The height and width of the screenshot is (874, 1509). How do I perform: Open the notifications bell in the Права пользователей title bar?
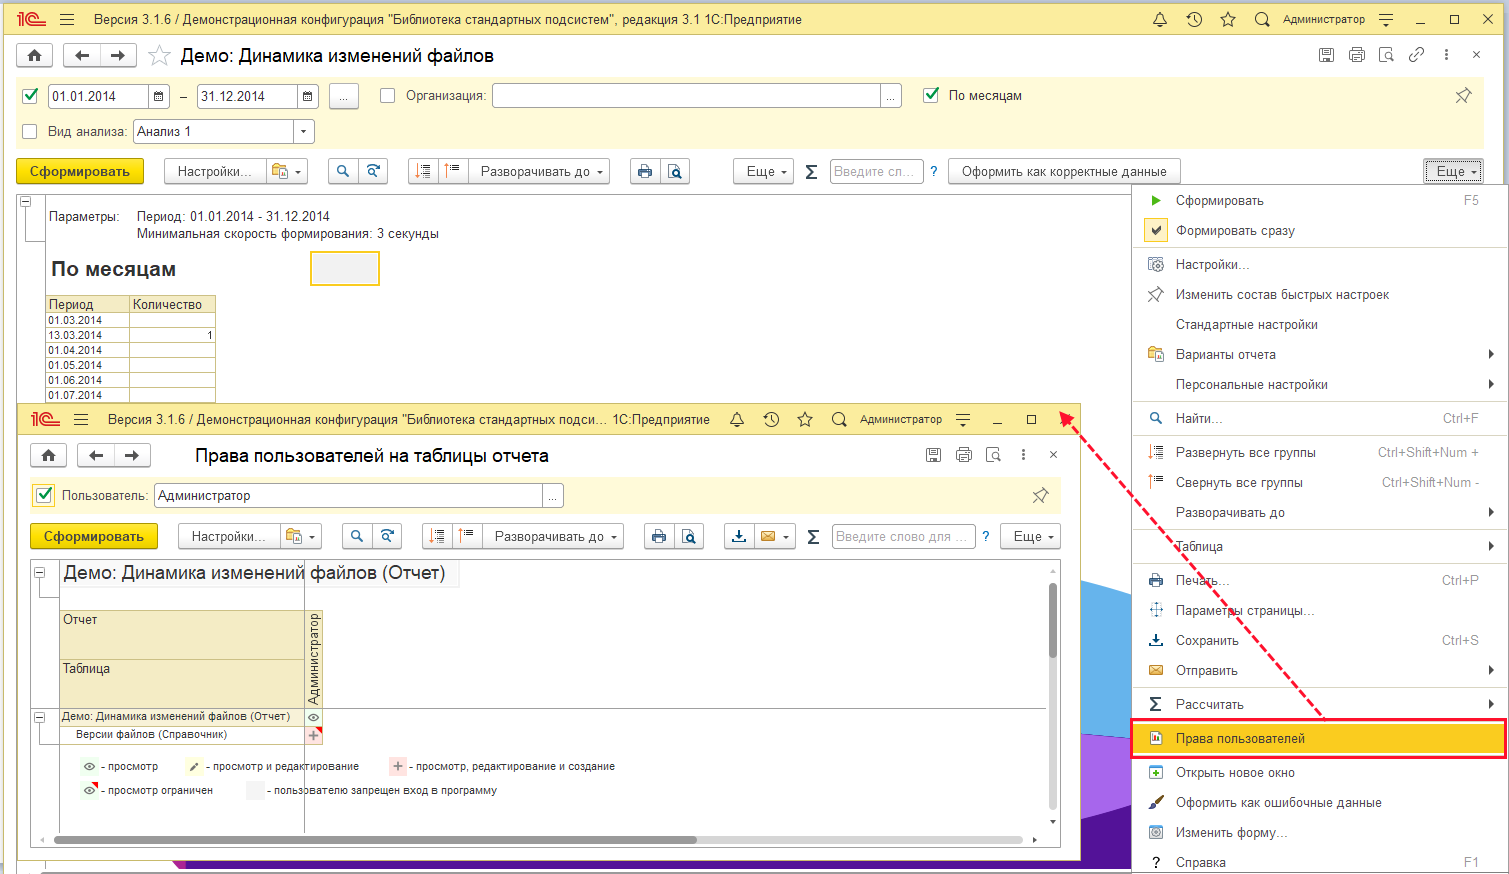pyautogui.click(x=737, y=420)
